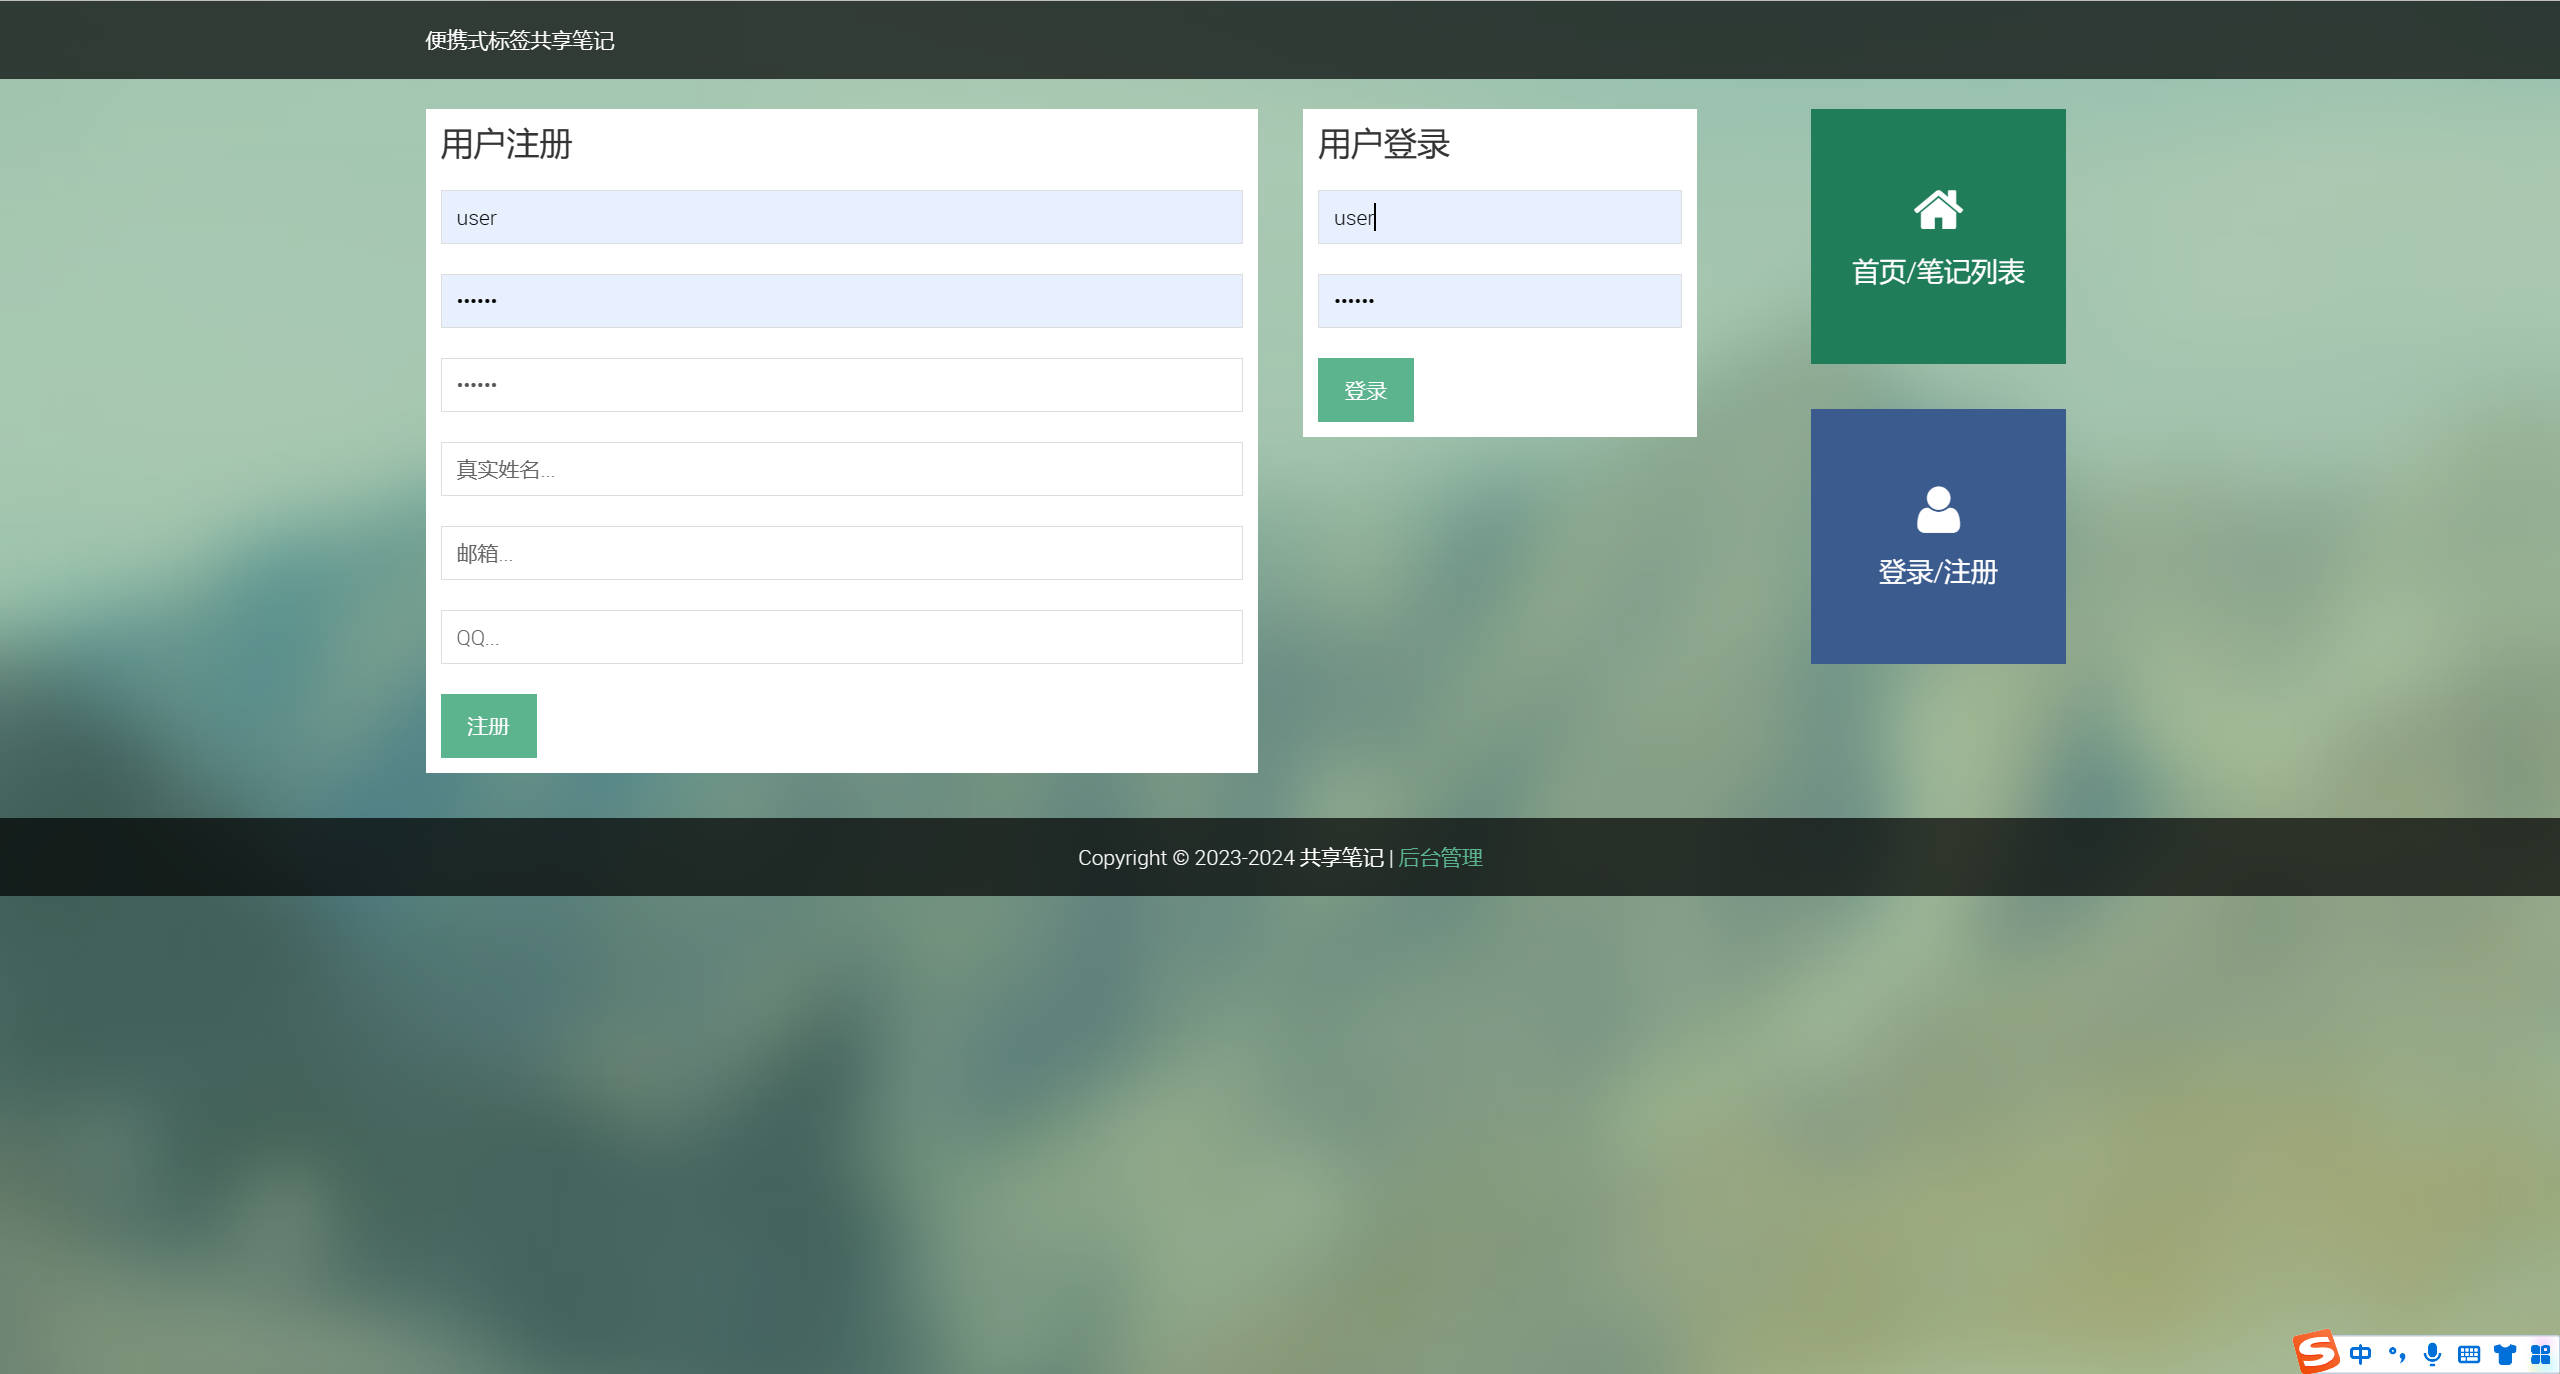2560x1374 pixels.
Task: Click the 便携式标签共享笔记 navbar title
Action: [519, 41]
